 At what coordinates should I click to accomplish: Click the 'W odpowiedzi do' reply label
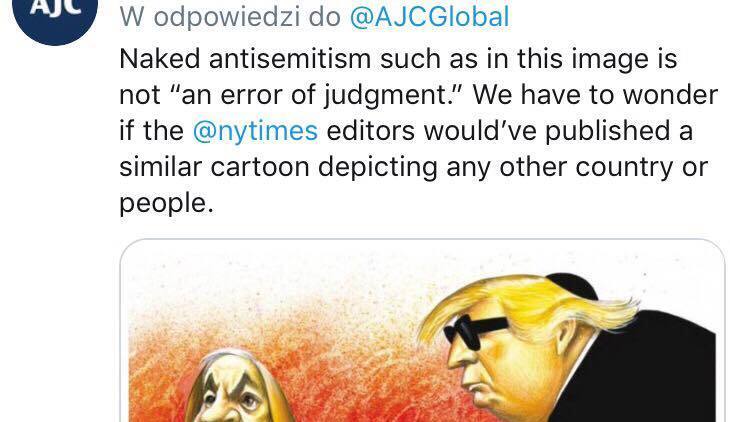(x=230, y=17)
